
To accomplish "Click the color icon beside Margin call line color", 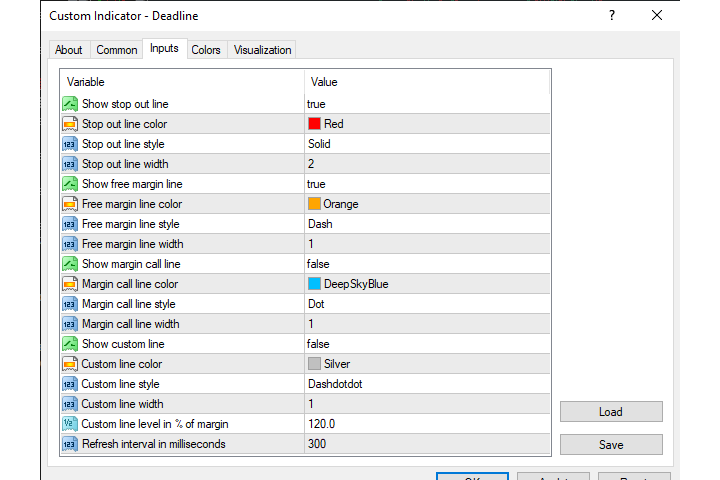I will [70, 284].
